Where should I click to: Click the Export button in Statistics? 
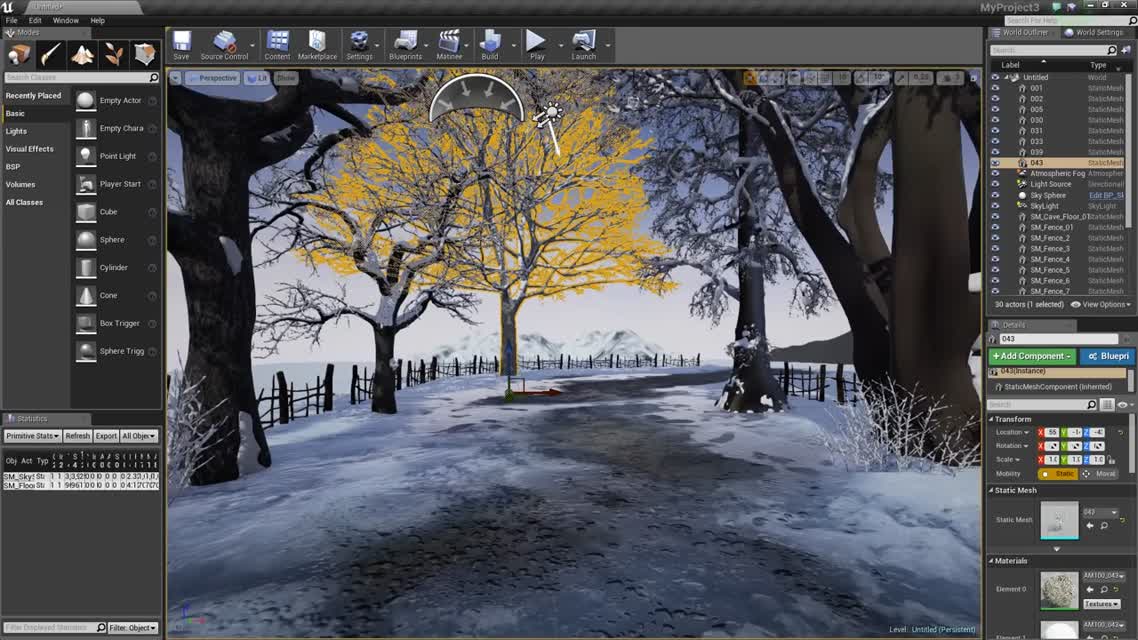click(106, 436)
